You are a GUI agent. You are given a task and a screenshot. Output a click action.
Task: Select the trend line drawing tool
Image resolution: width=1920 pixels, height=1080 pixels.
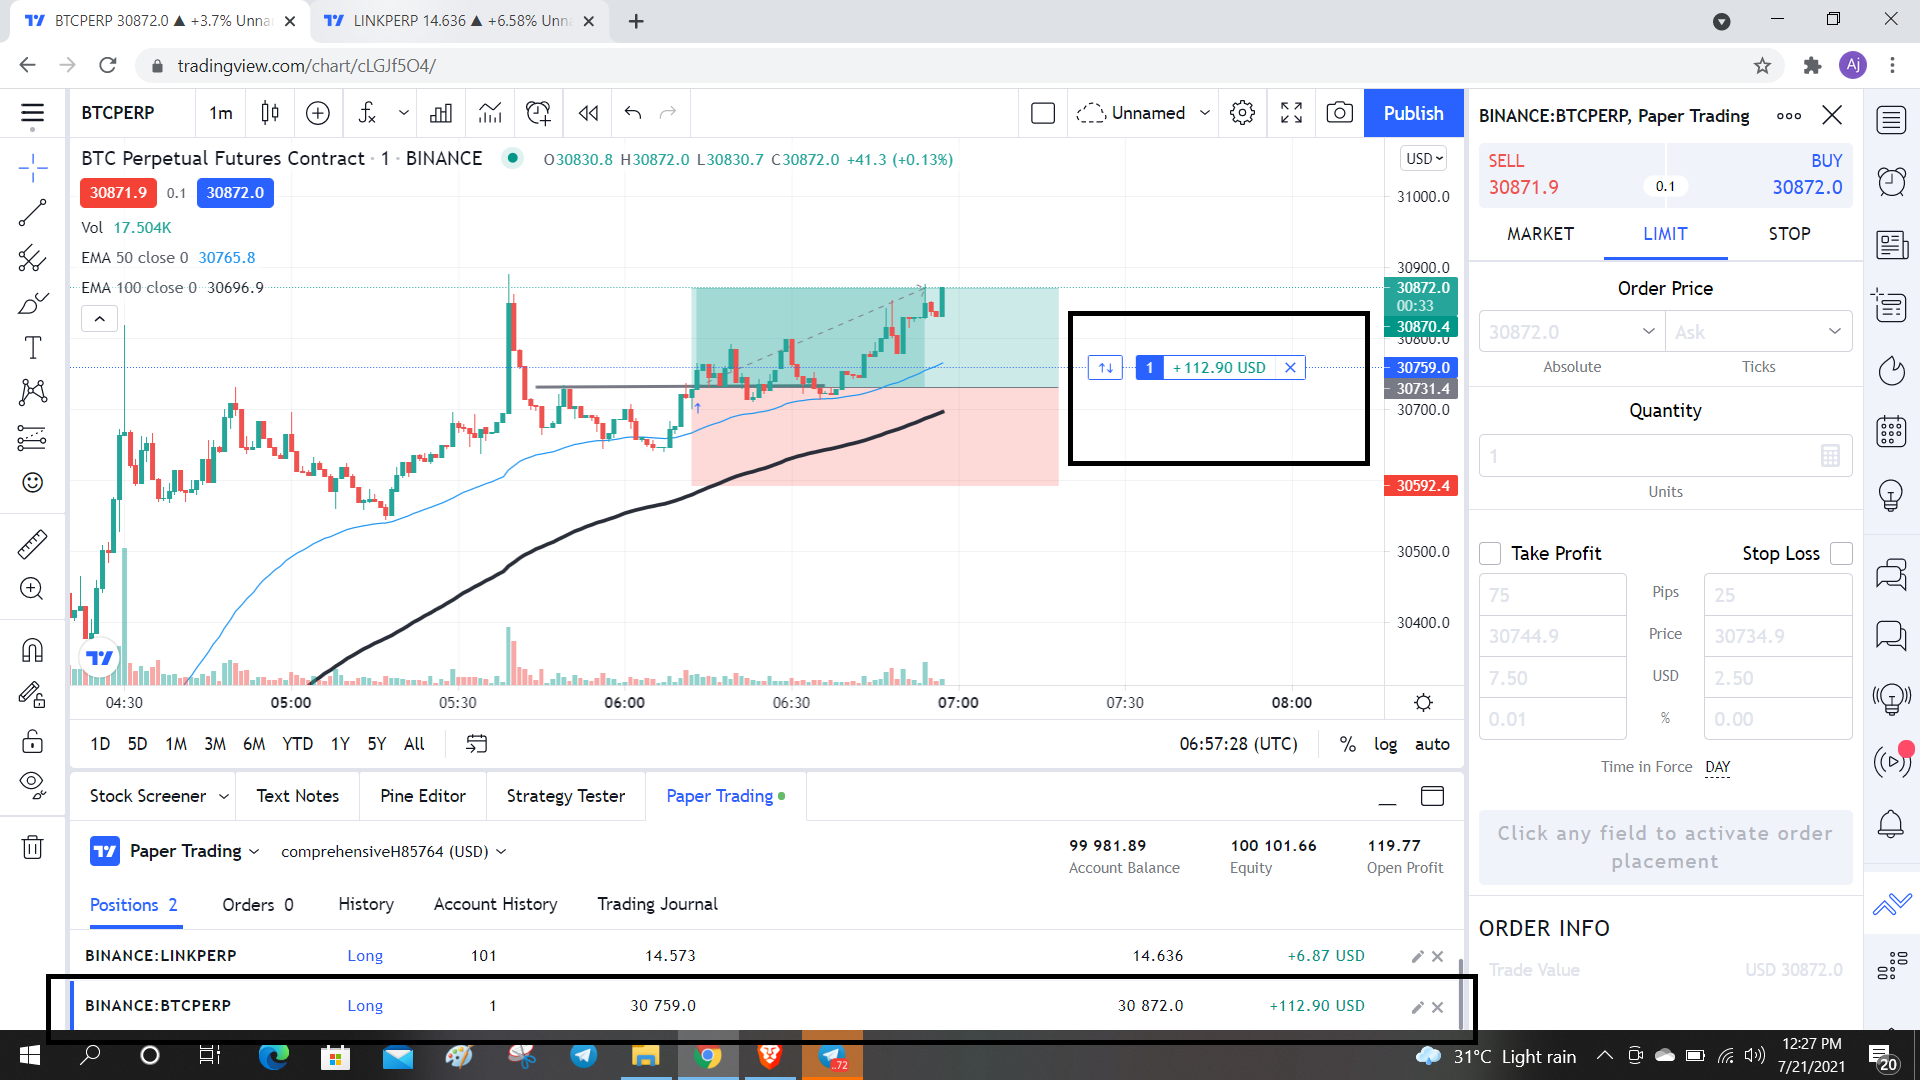pos(33,212)
